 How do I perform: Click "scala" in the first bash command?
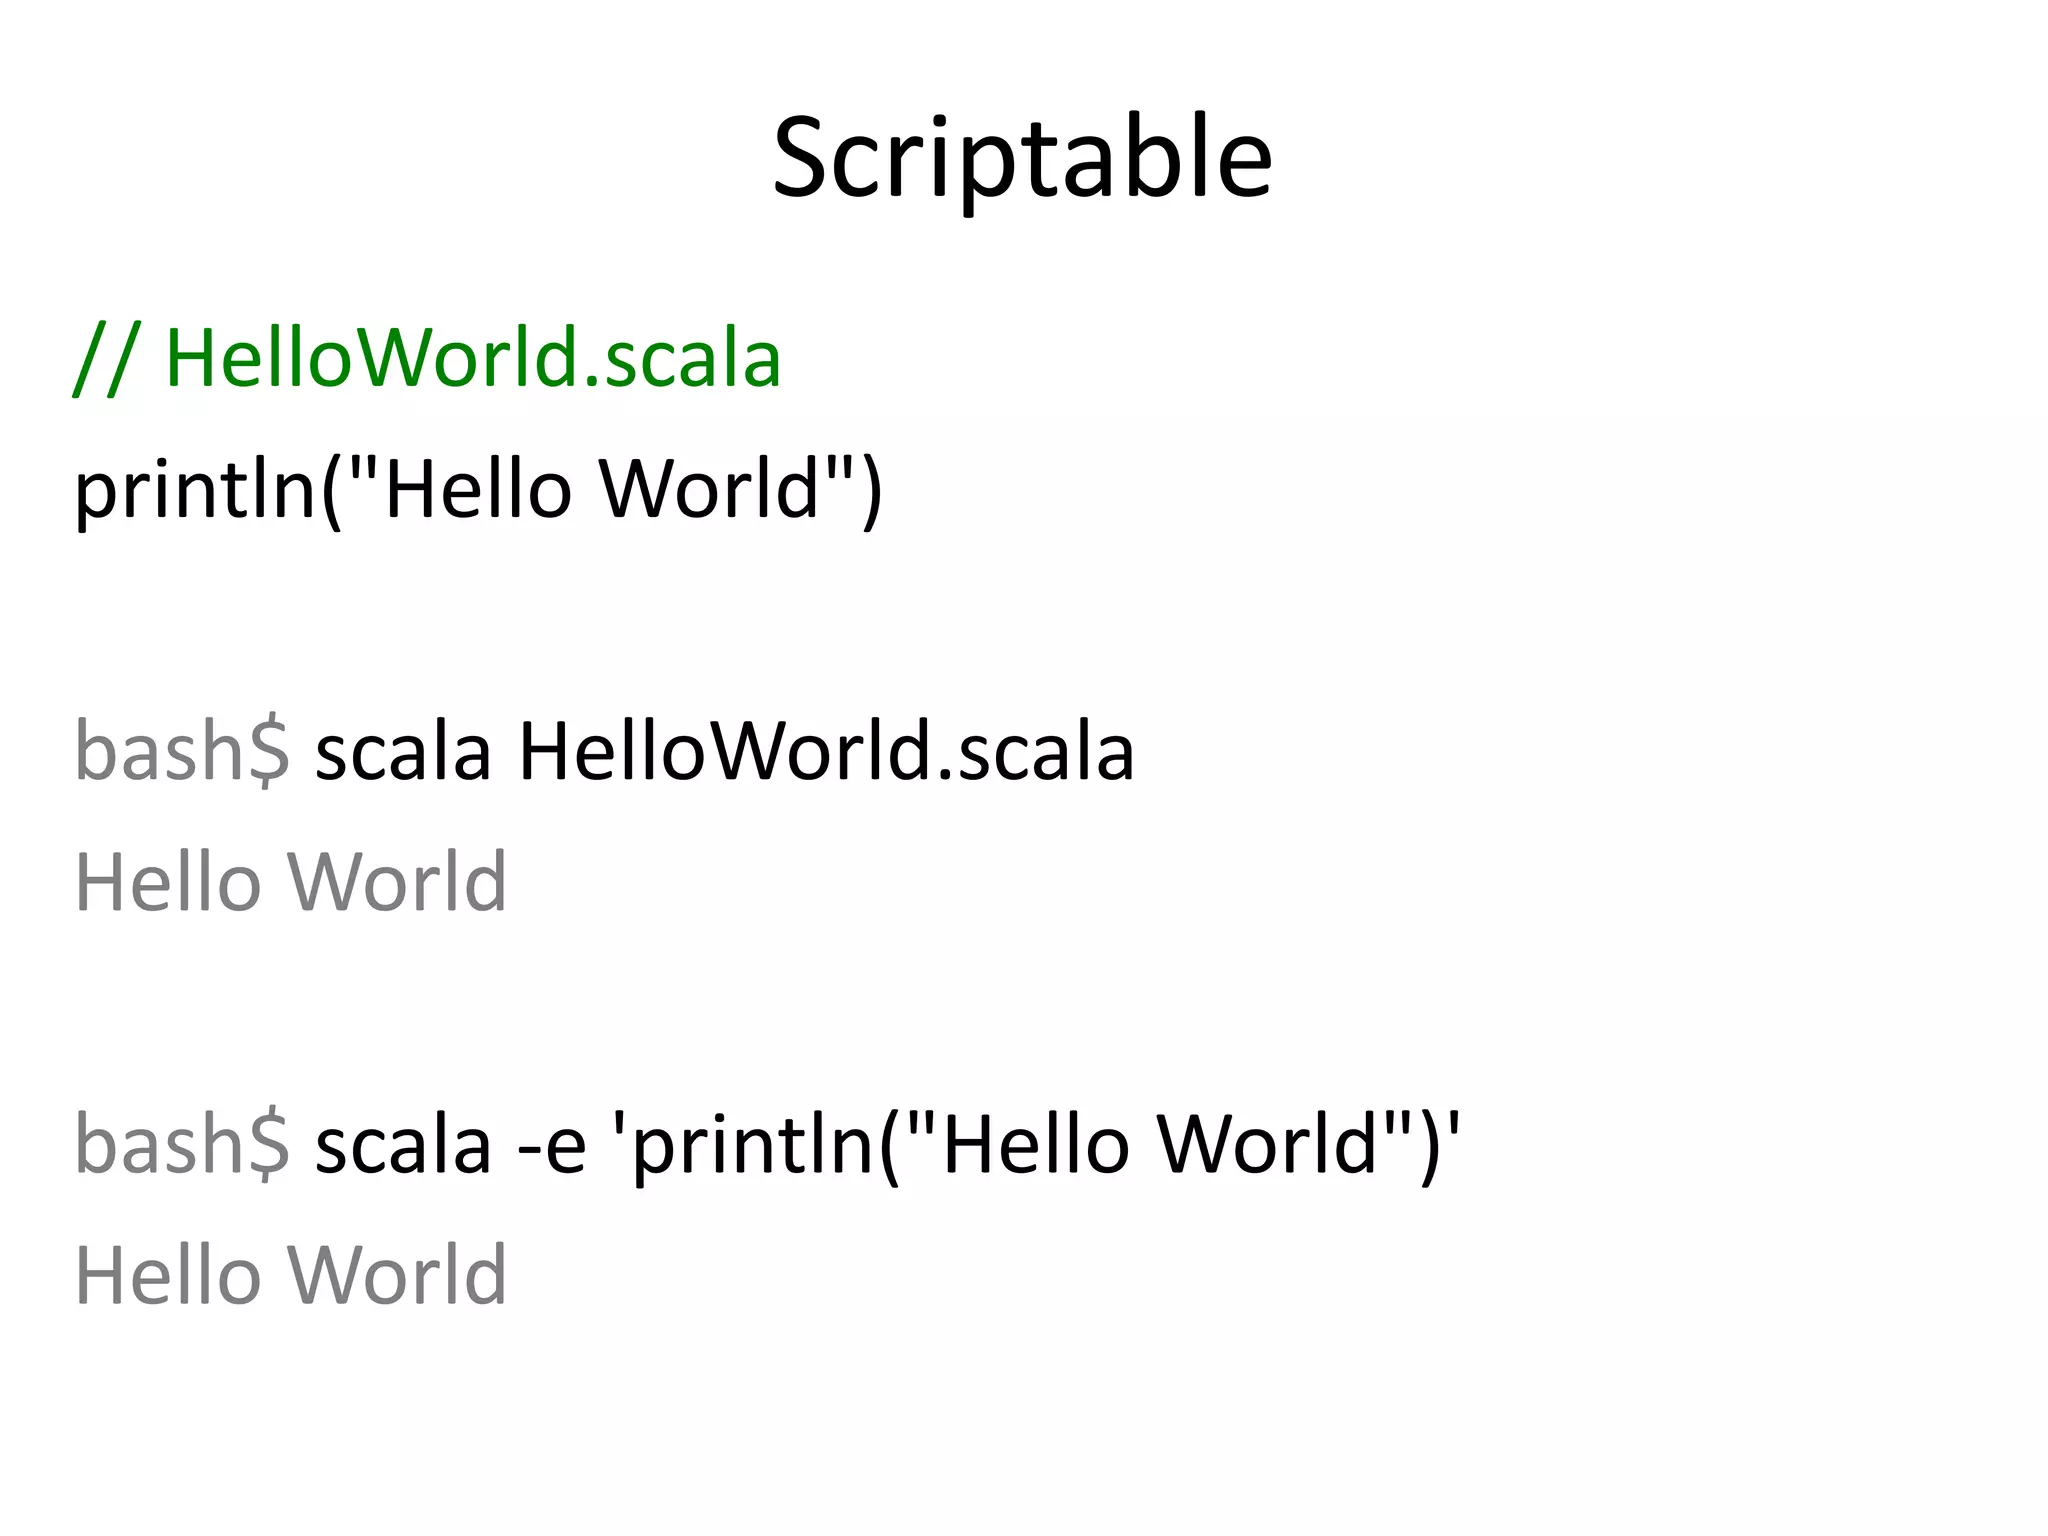403,752
